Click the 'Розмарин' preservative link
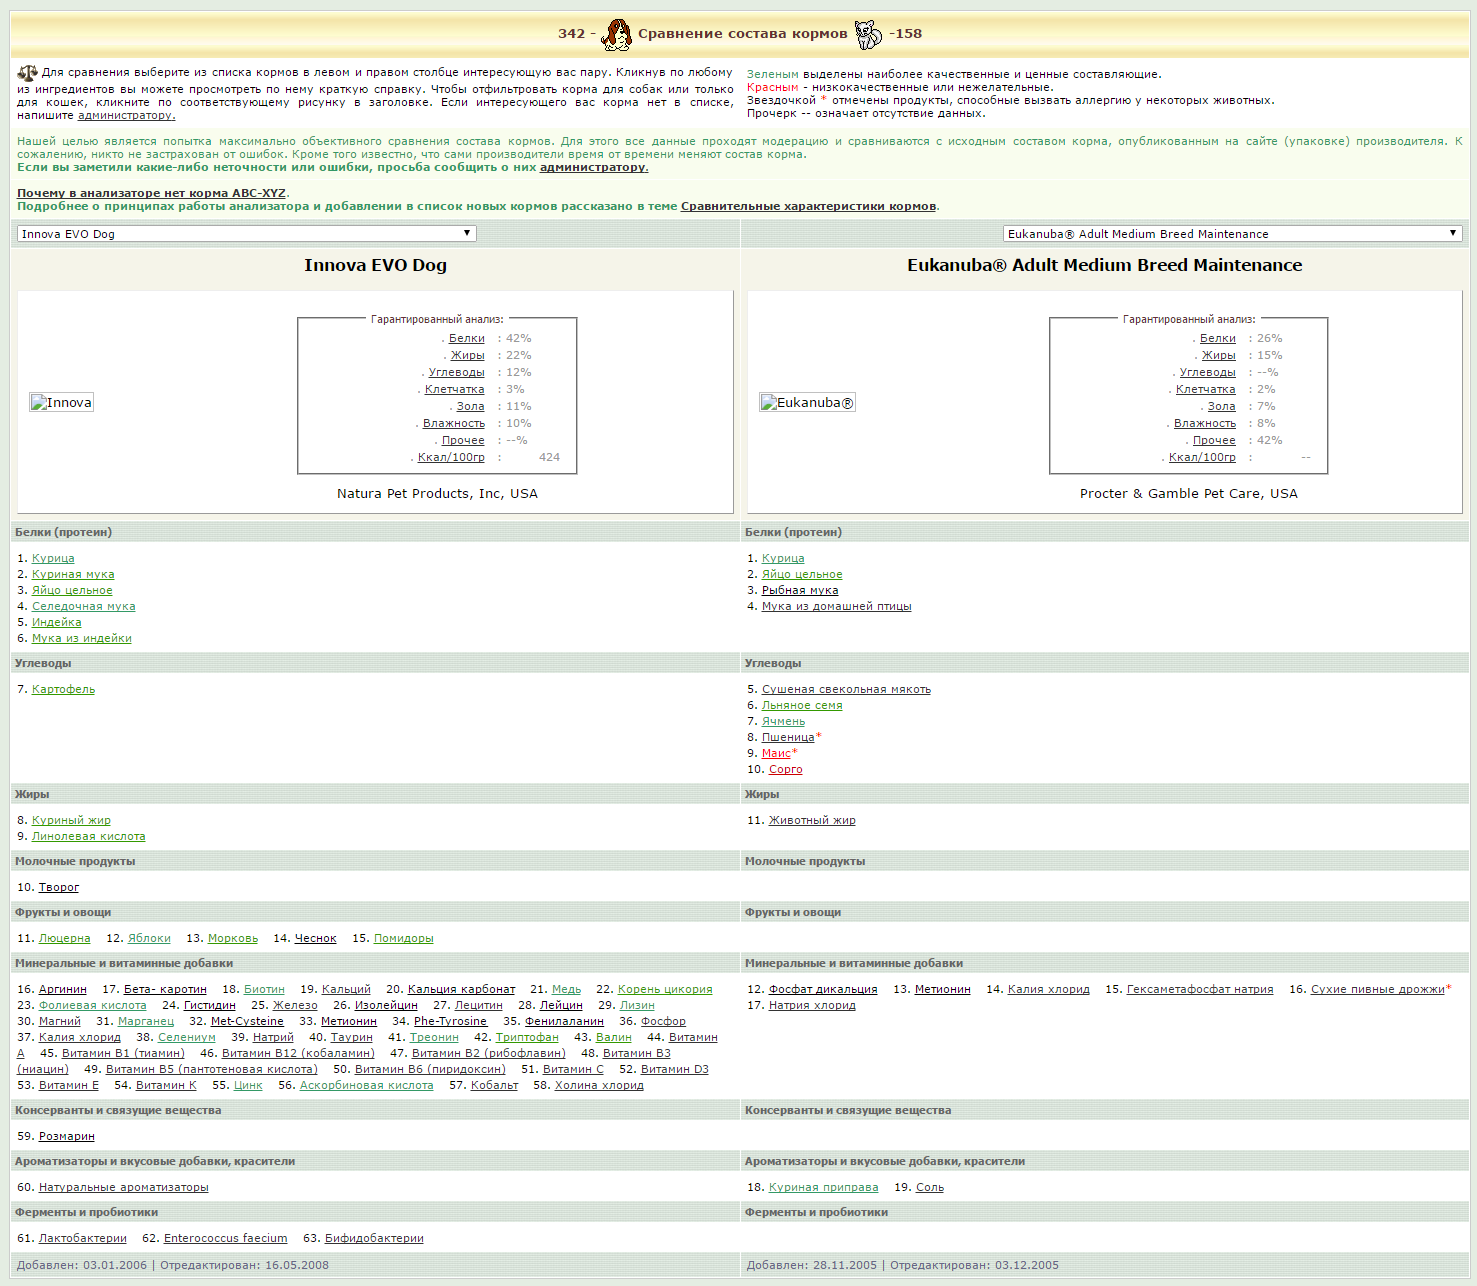This screenshot has width=1477, height=1286. 67,1137
